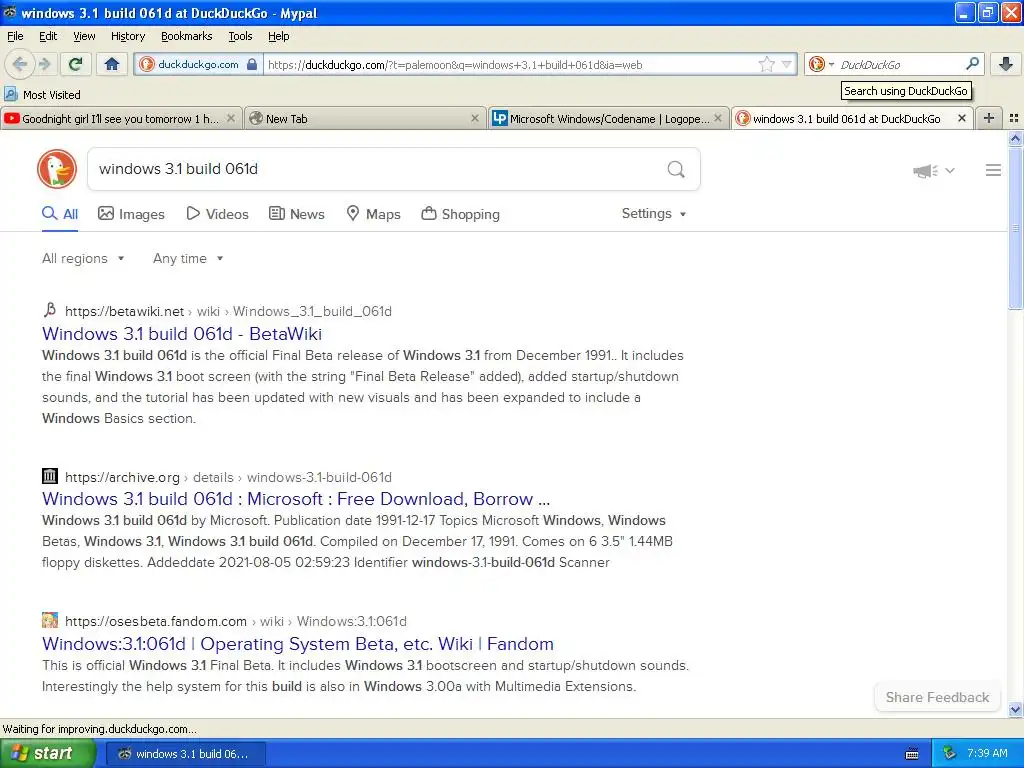This screenshot has height=768, width=1024.
Task: Click the duckduckgo.com site identity label
Action: pos(198,64)
